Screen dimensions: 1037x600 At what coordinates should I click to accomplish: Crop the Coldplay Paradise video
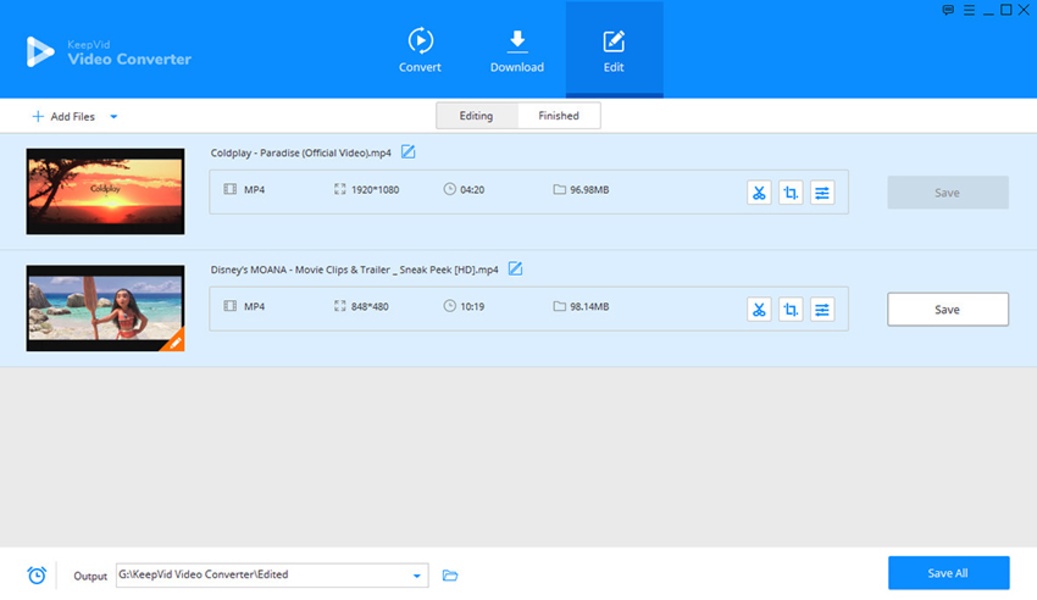[790, 193]
